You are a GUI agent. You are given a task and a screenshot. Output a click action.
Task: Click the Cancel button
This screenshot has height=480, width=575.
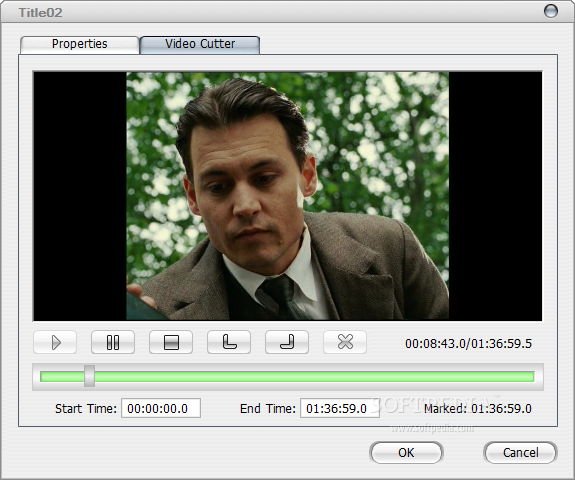pos(521,452)
